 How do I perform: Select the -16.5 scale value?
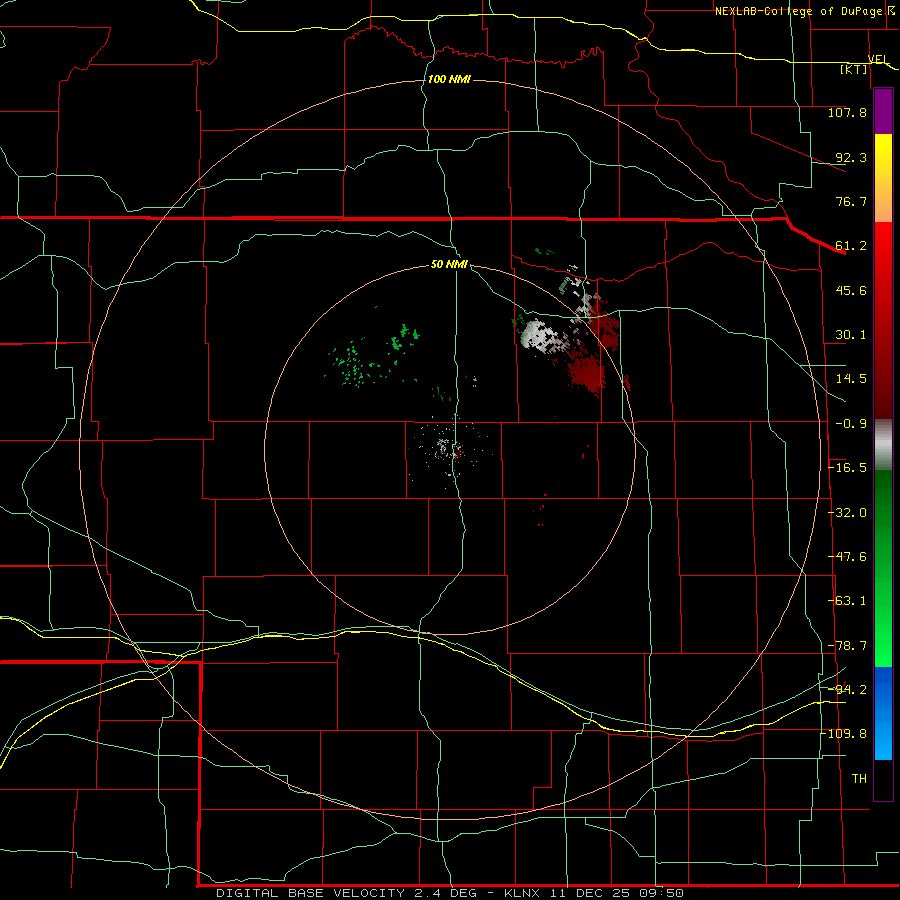click(x=848, y=468)
